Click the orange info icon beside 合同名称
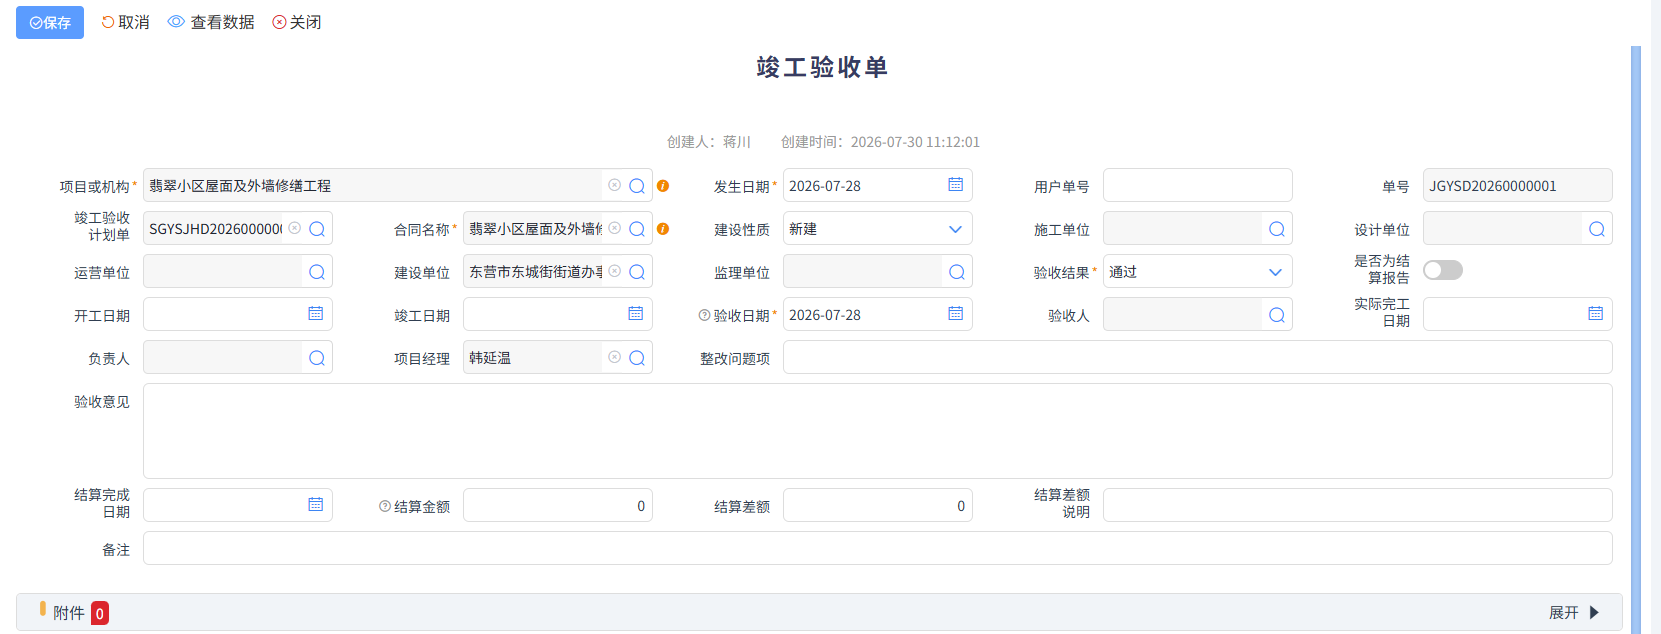The height and width of the screenshot is (634, 1661). [663, 229]
